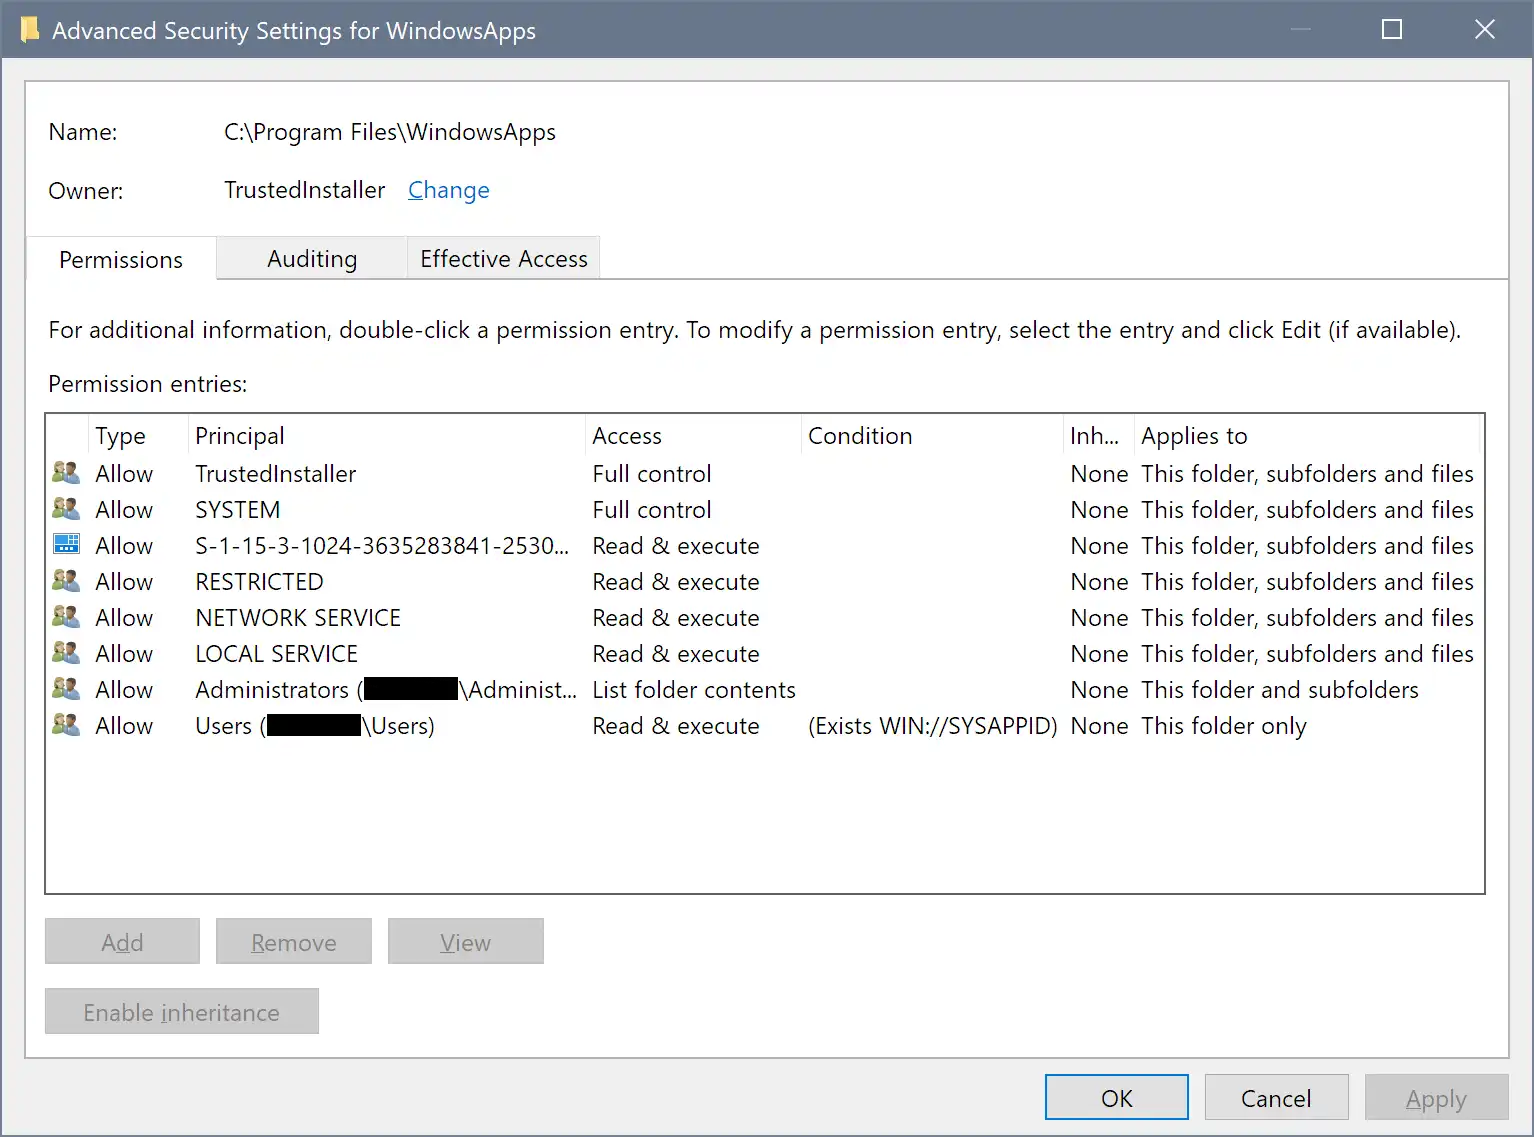Click the group icon beside RESTRICTED entry
The image size is (1534, 1137).
[65, 580]
